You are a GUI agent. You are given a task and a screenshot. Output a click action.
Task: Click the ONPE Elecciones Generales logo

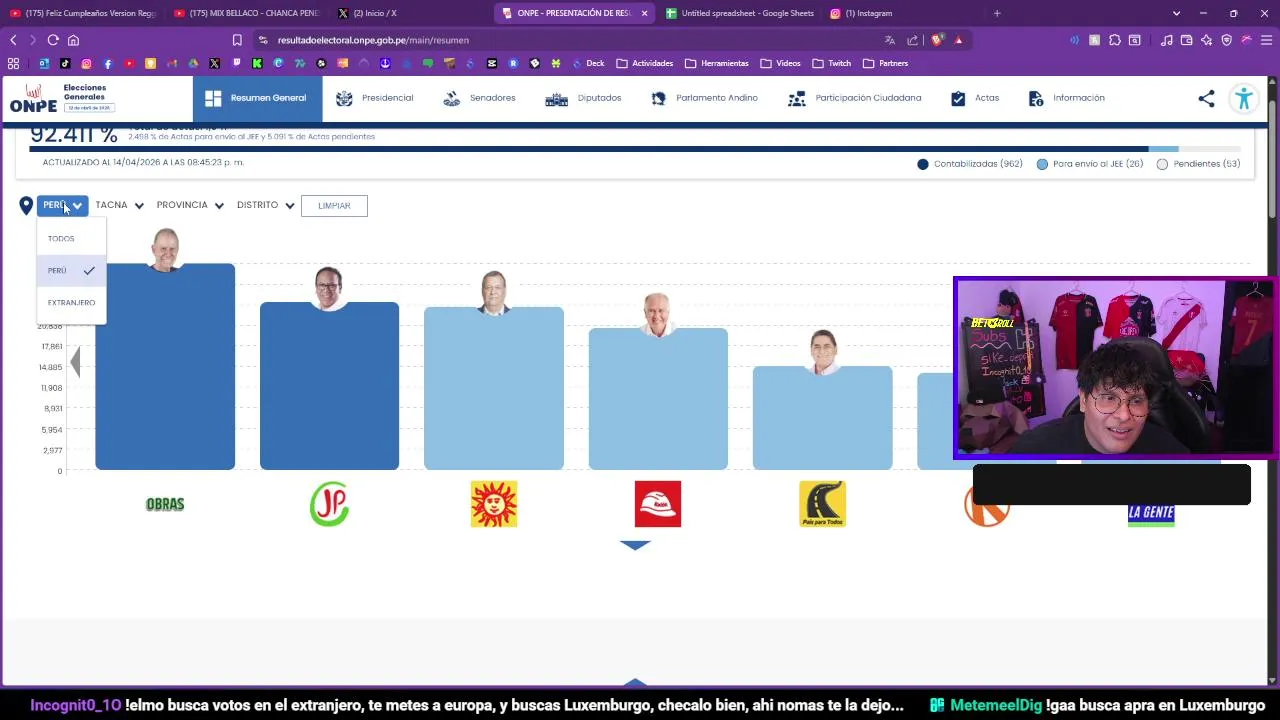click(62, 98)
